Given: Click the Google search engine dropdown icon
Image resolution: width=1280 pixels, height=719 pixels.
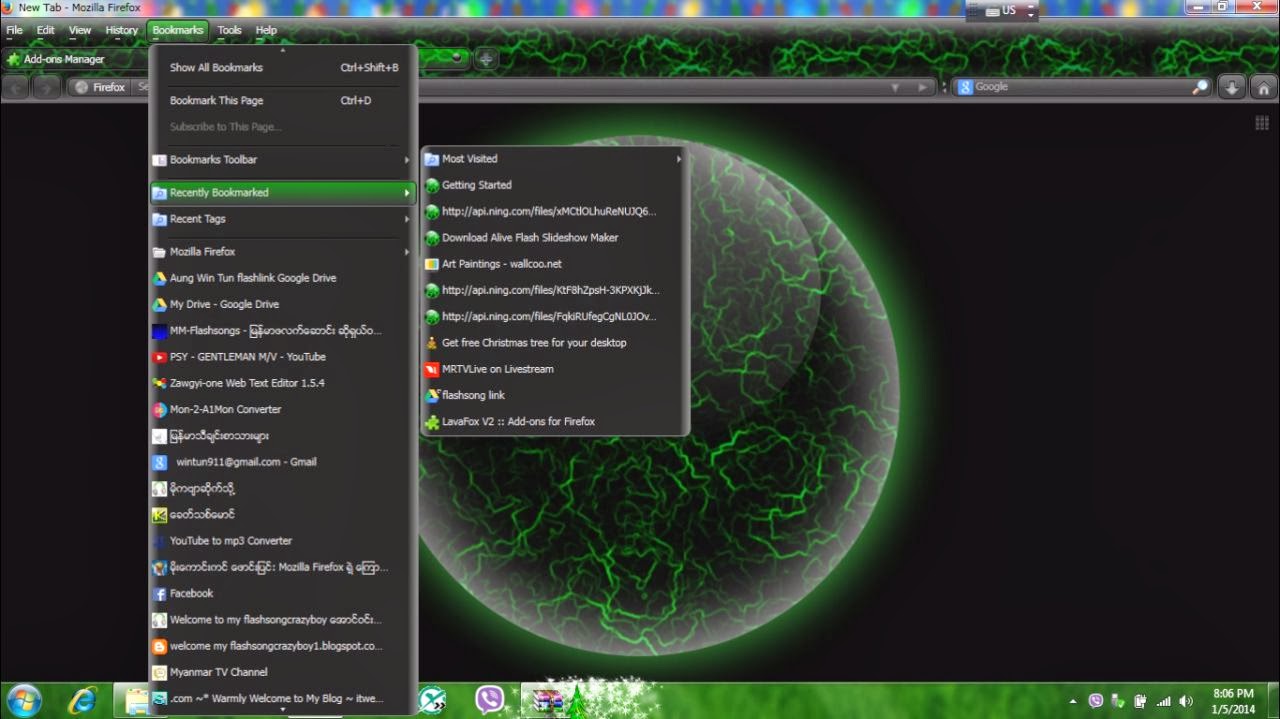Looking at the screenshot, I should (965, 87).
